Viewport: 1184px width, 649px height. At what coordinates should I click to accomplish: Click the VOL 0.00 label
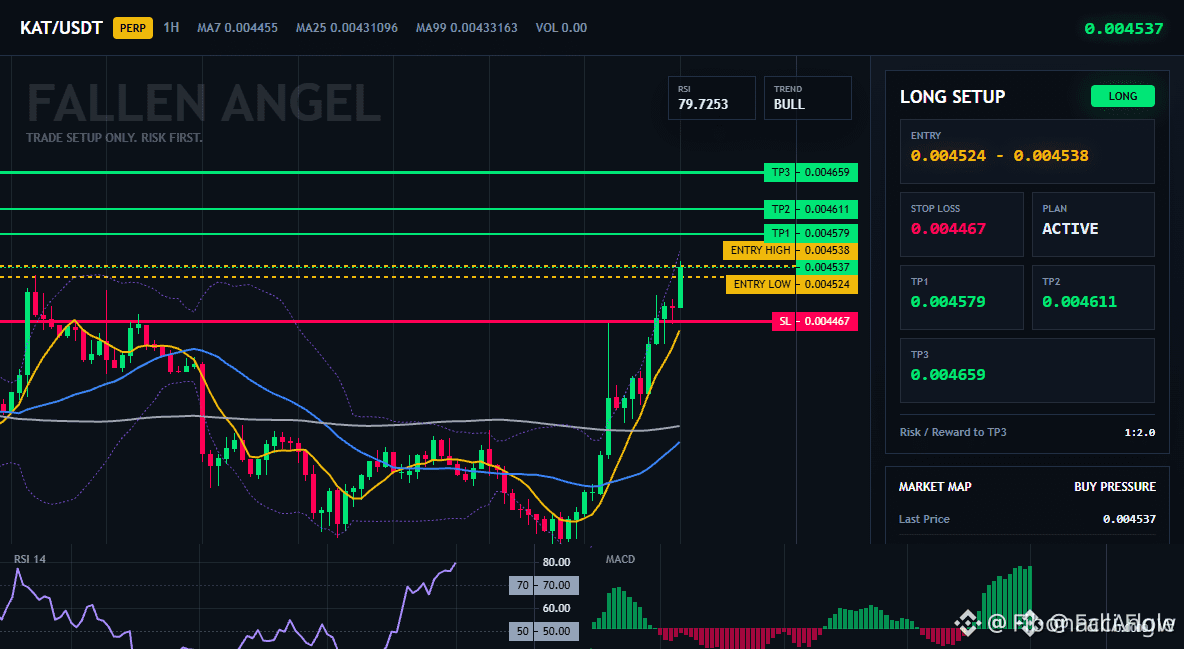pos(561,28)
